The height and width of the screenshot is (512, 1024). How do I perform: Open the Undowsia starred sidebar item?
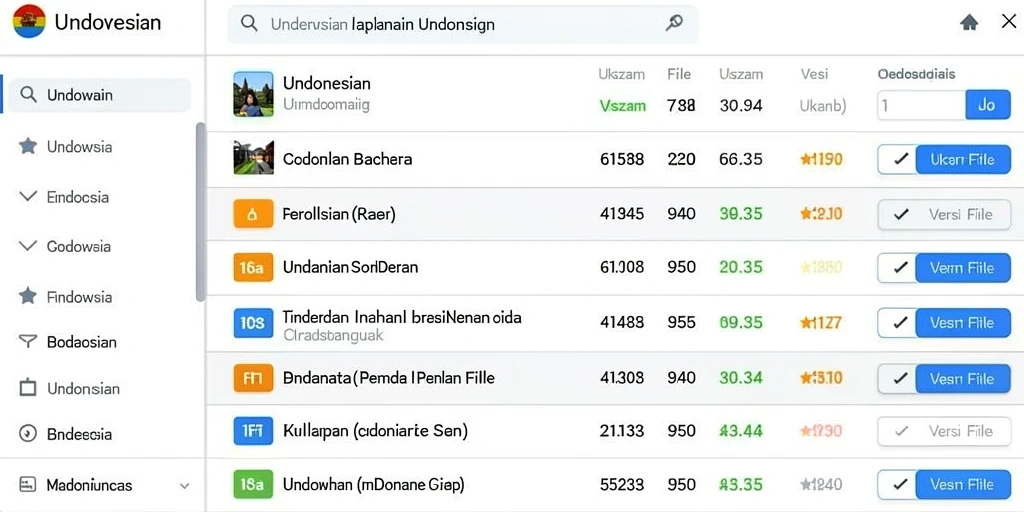(79, 147)
